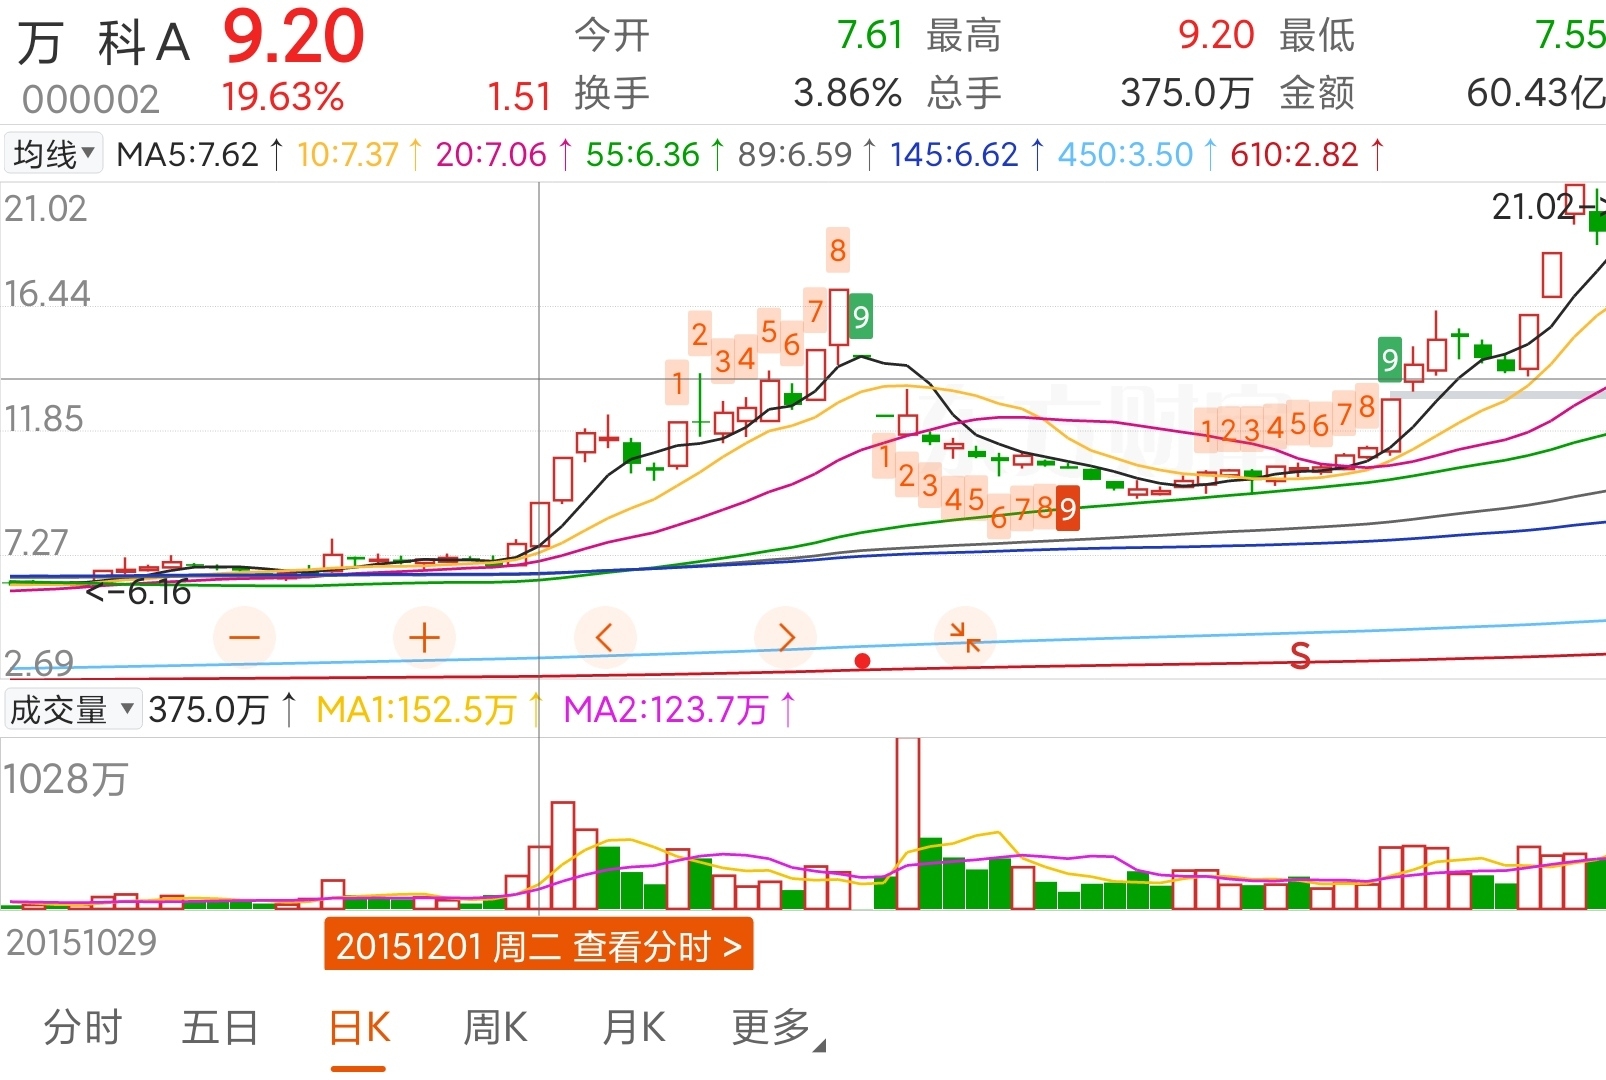
Task: Tap the 16.44 price axis label
Action: pyautogui.click(x=47, y=293)
